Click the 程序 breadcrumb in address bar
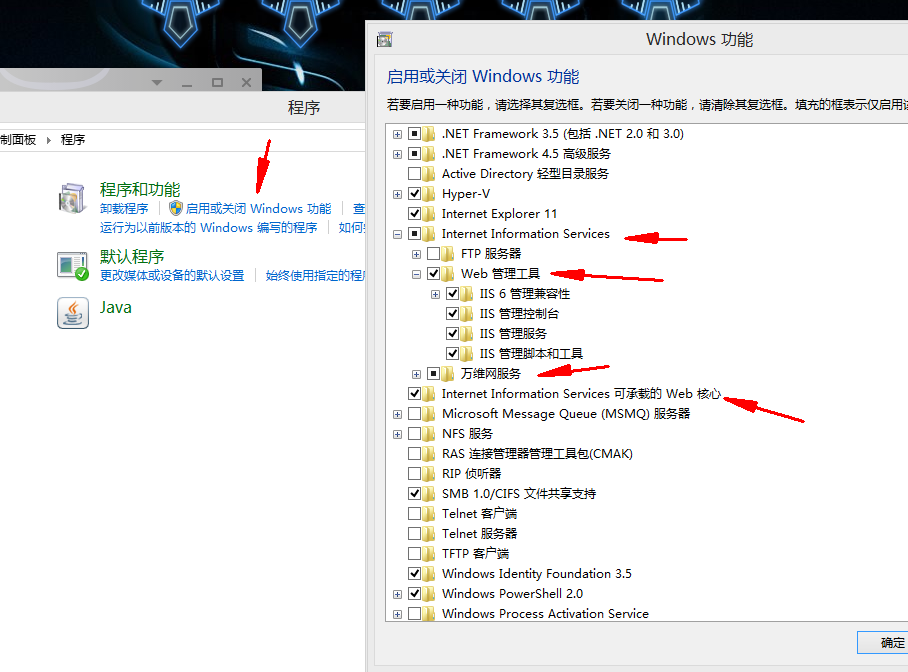Image resolution: width=908 pixels, height=672 pixels. (73, 140)
